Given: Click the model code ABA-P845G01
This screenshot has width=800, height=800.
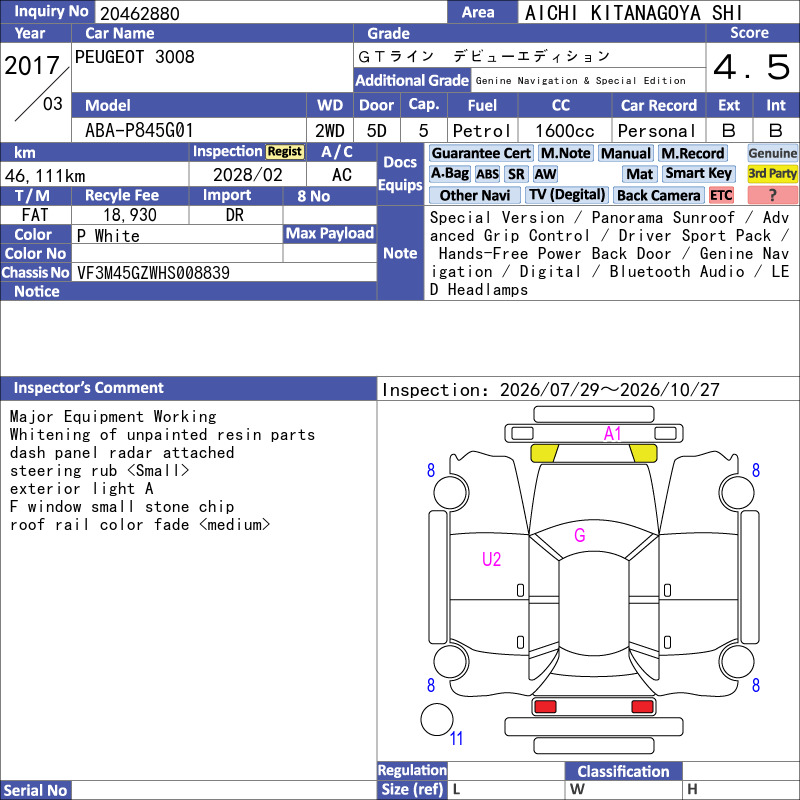Looking at the screenshot, I should pos(139,131).
